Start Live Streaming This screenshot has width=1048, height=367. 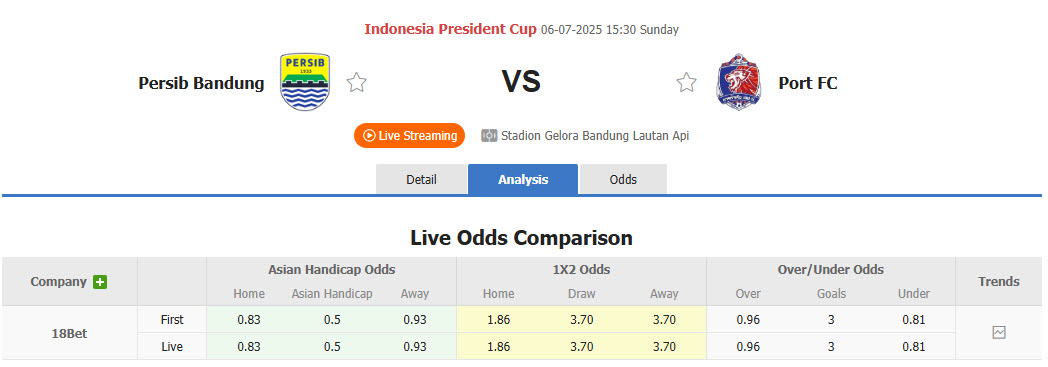pyautogui.click(x=410, y=136)
